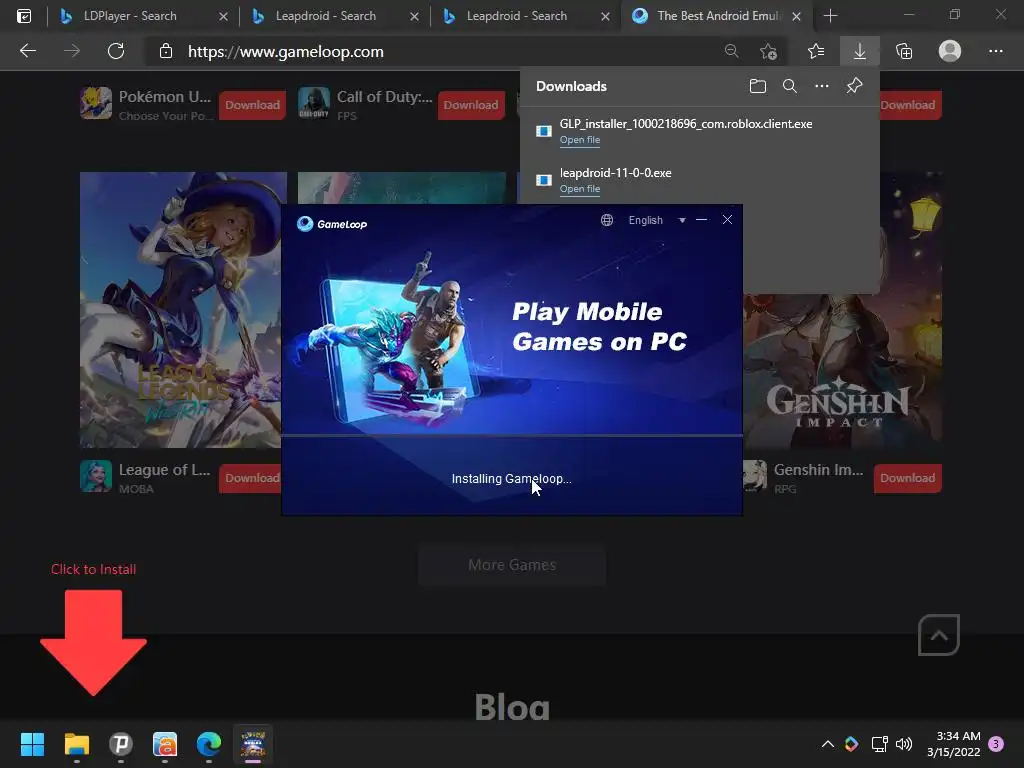The image size is (1024, 768).
Task: Open more options in Downloads panel
Action: (822, 86)
